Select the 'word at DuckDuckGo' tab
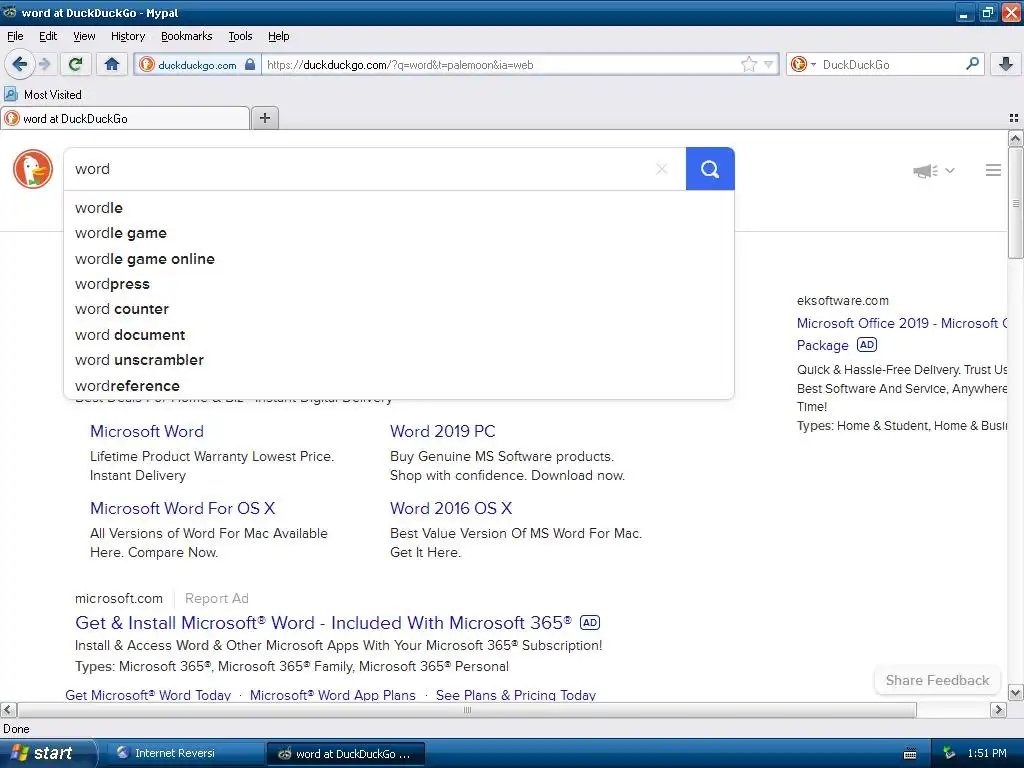The image size is (1024, 768). click(125, 118)
